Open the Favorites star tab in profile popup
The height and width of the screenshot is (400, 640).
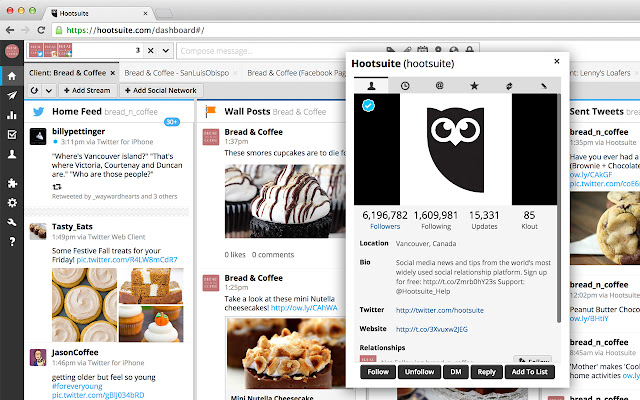pyautogui.click(x=474, y=85)
